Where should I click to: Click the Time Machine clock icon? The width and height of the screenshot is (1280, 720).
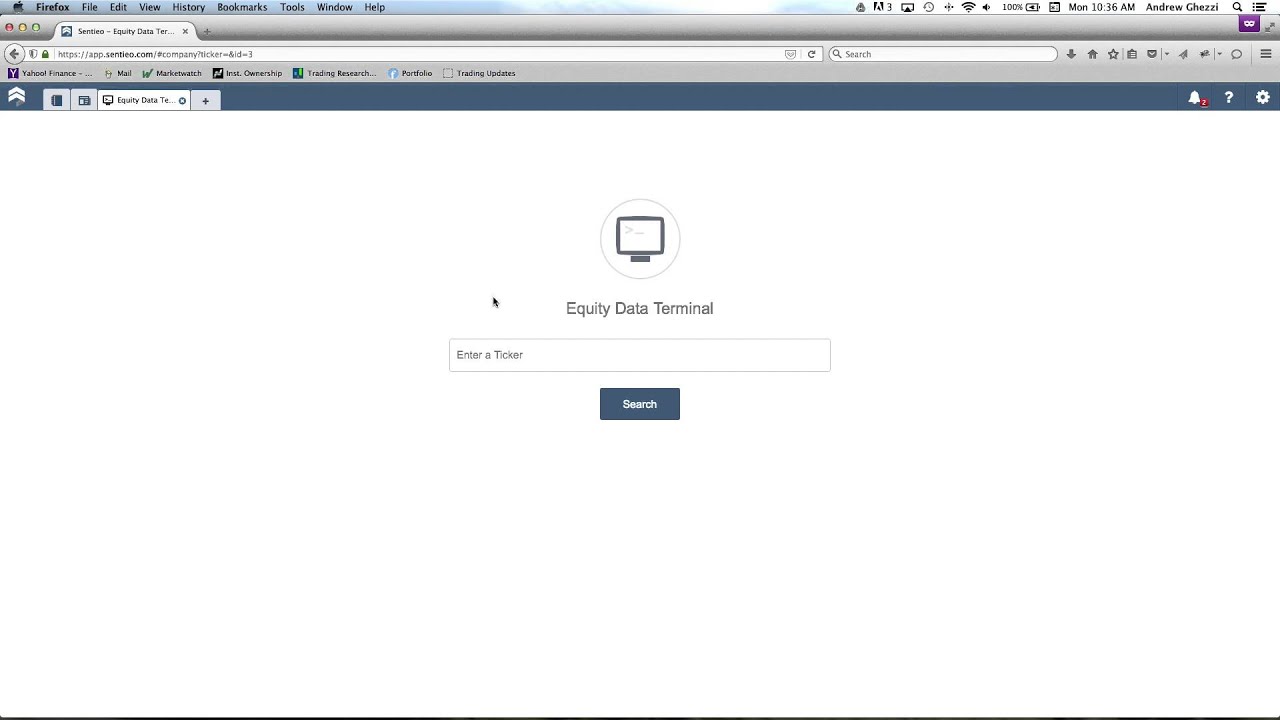point(929,7)
